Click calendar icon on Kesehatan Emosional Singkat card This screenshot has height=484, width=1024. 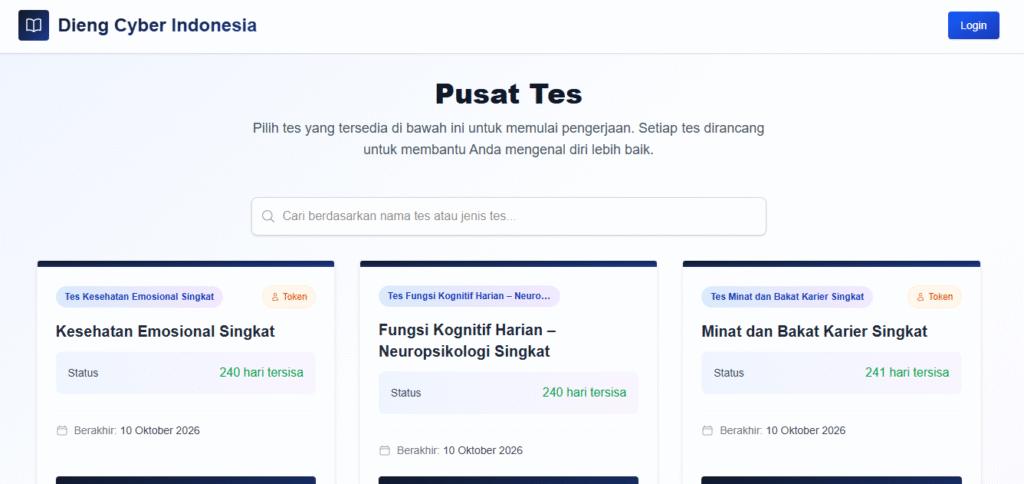pos(62,431)
